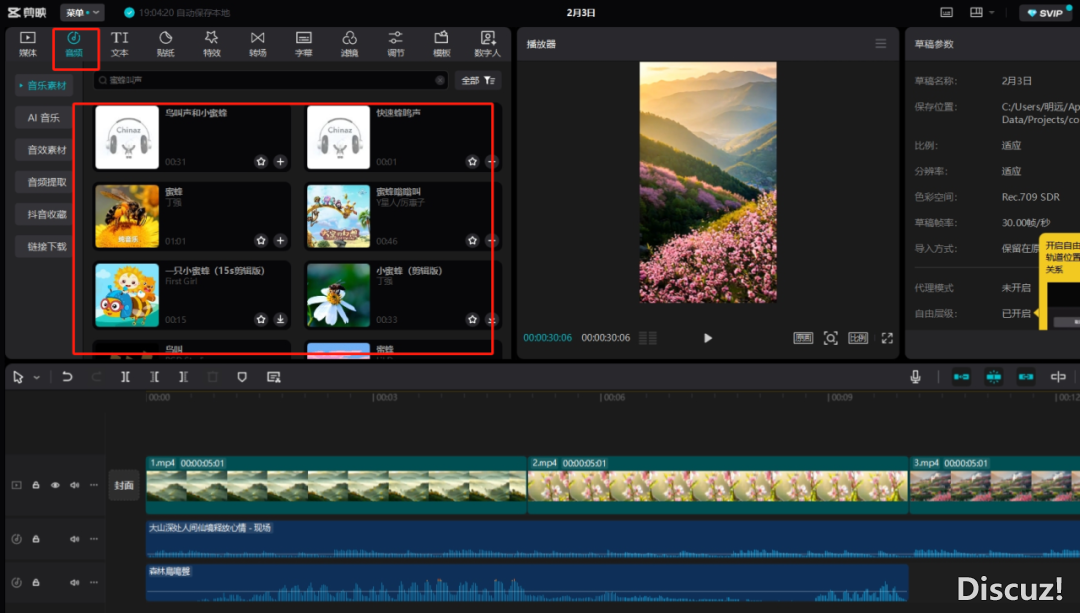Preview the 小蜜蜂（剪辑版） flower thumbnail
The height and width of the screenshot is (613, 1080).
(x=338, y=295)
